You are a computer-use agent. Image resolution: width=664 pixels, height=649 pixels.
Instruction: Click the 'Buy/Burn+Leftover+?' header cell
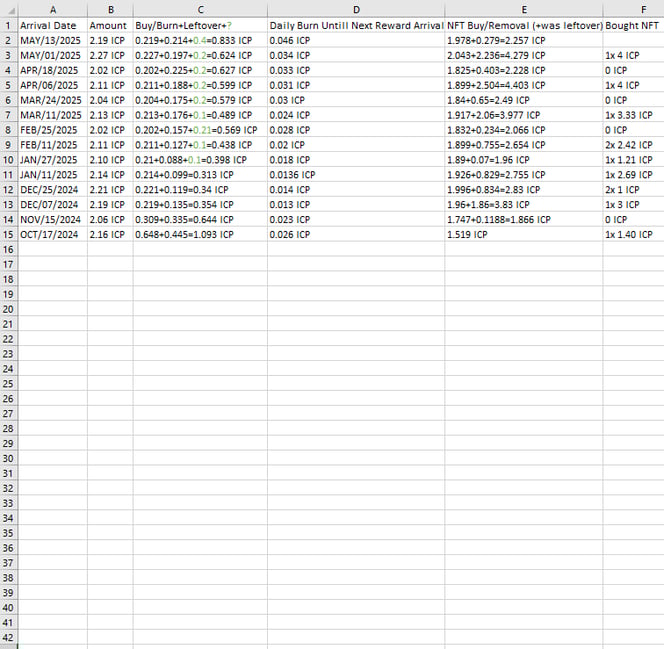[200, 25]
